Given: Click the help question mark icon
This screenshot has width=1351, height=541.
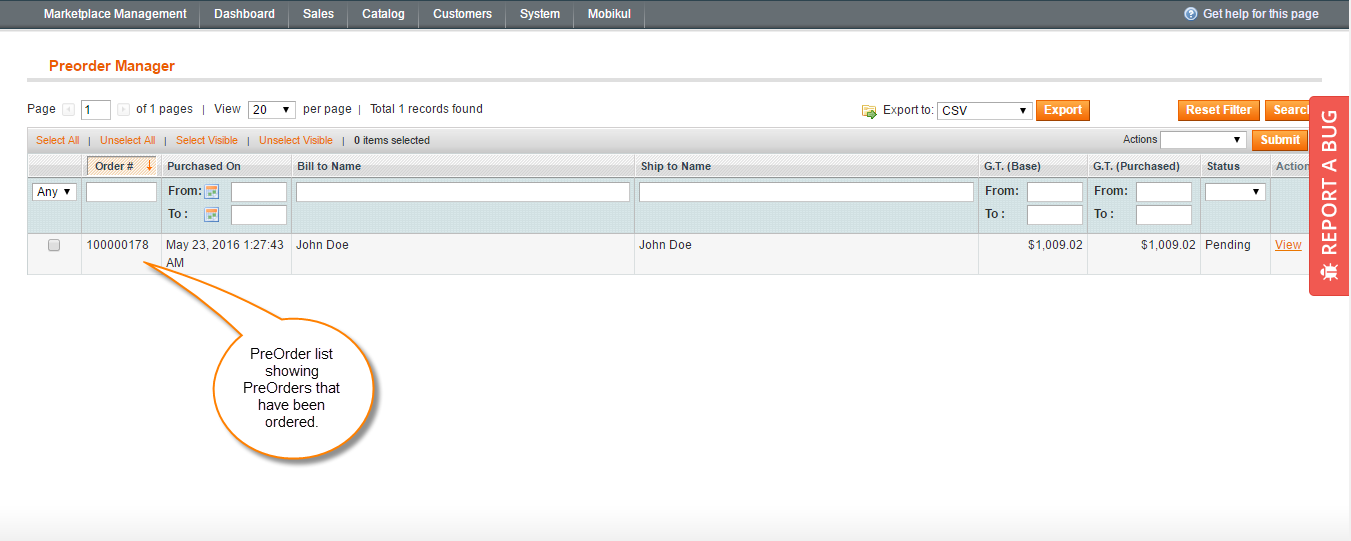Looking at the screenshot, I should pos(1190,14).
